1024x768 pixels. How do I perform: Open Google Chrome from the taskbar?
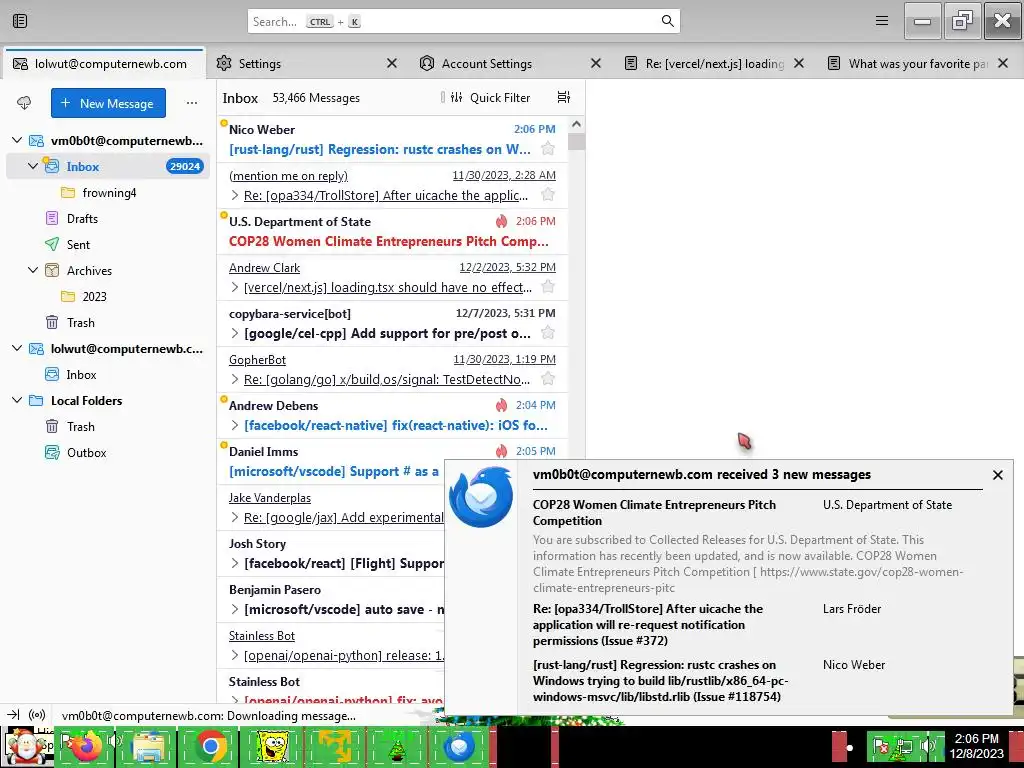pyautogui.click(x=210, y=746)
